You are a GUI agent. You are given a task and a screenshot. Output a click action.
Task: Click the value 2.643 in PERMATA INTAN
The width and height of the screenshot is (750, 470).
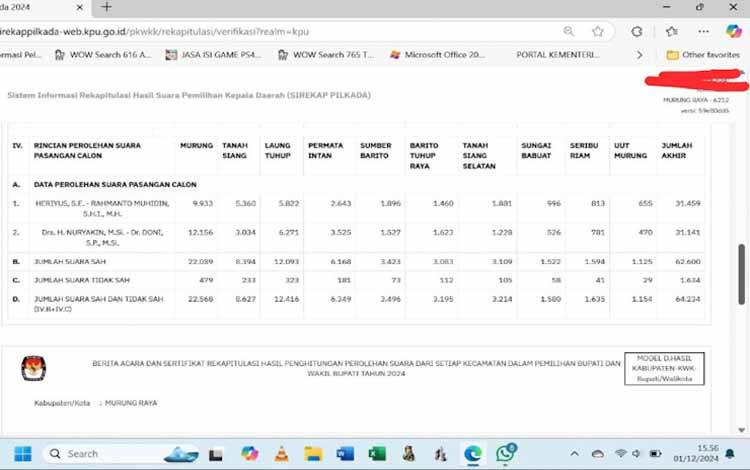tap(341, 203)
